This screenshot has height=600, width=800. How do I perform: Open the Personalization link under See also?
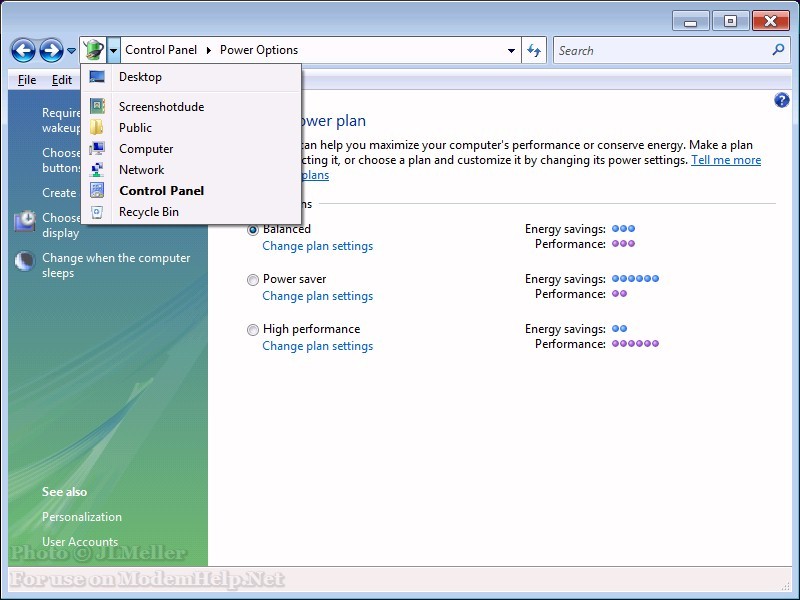(x=82, y=517)
